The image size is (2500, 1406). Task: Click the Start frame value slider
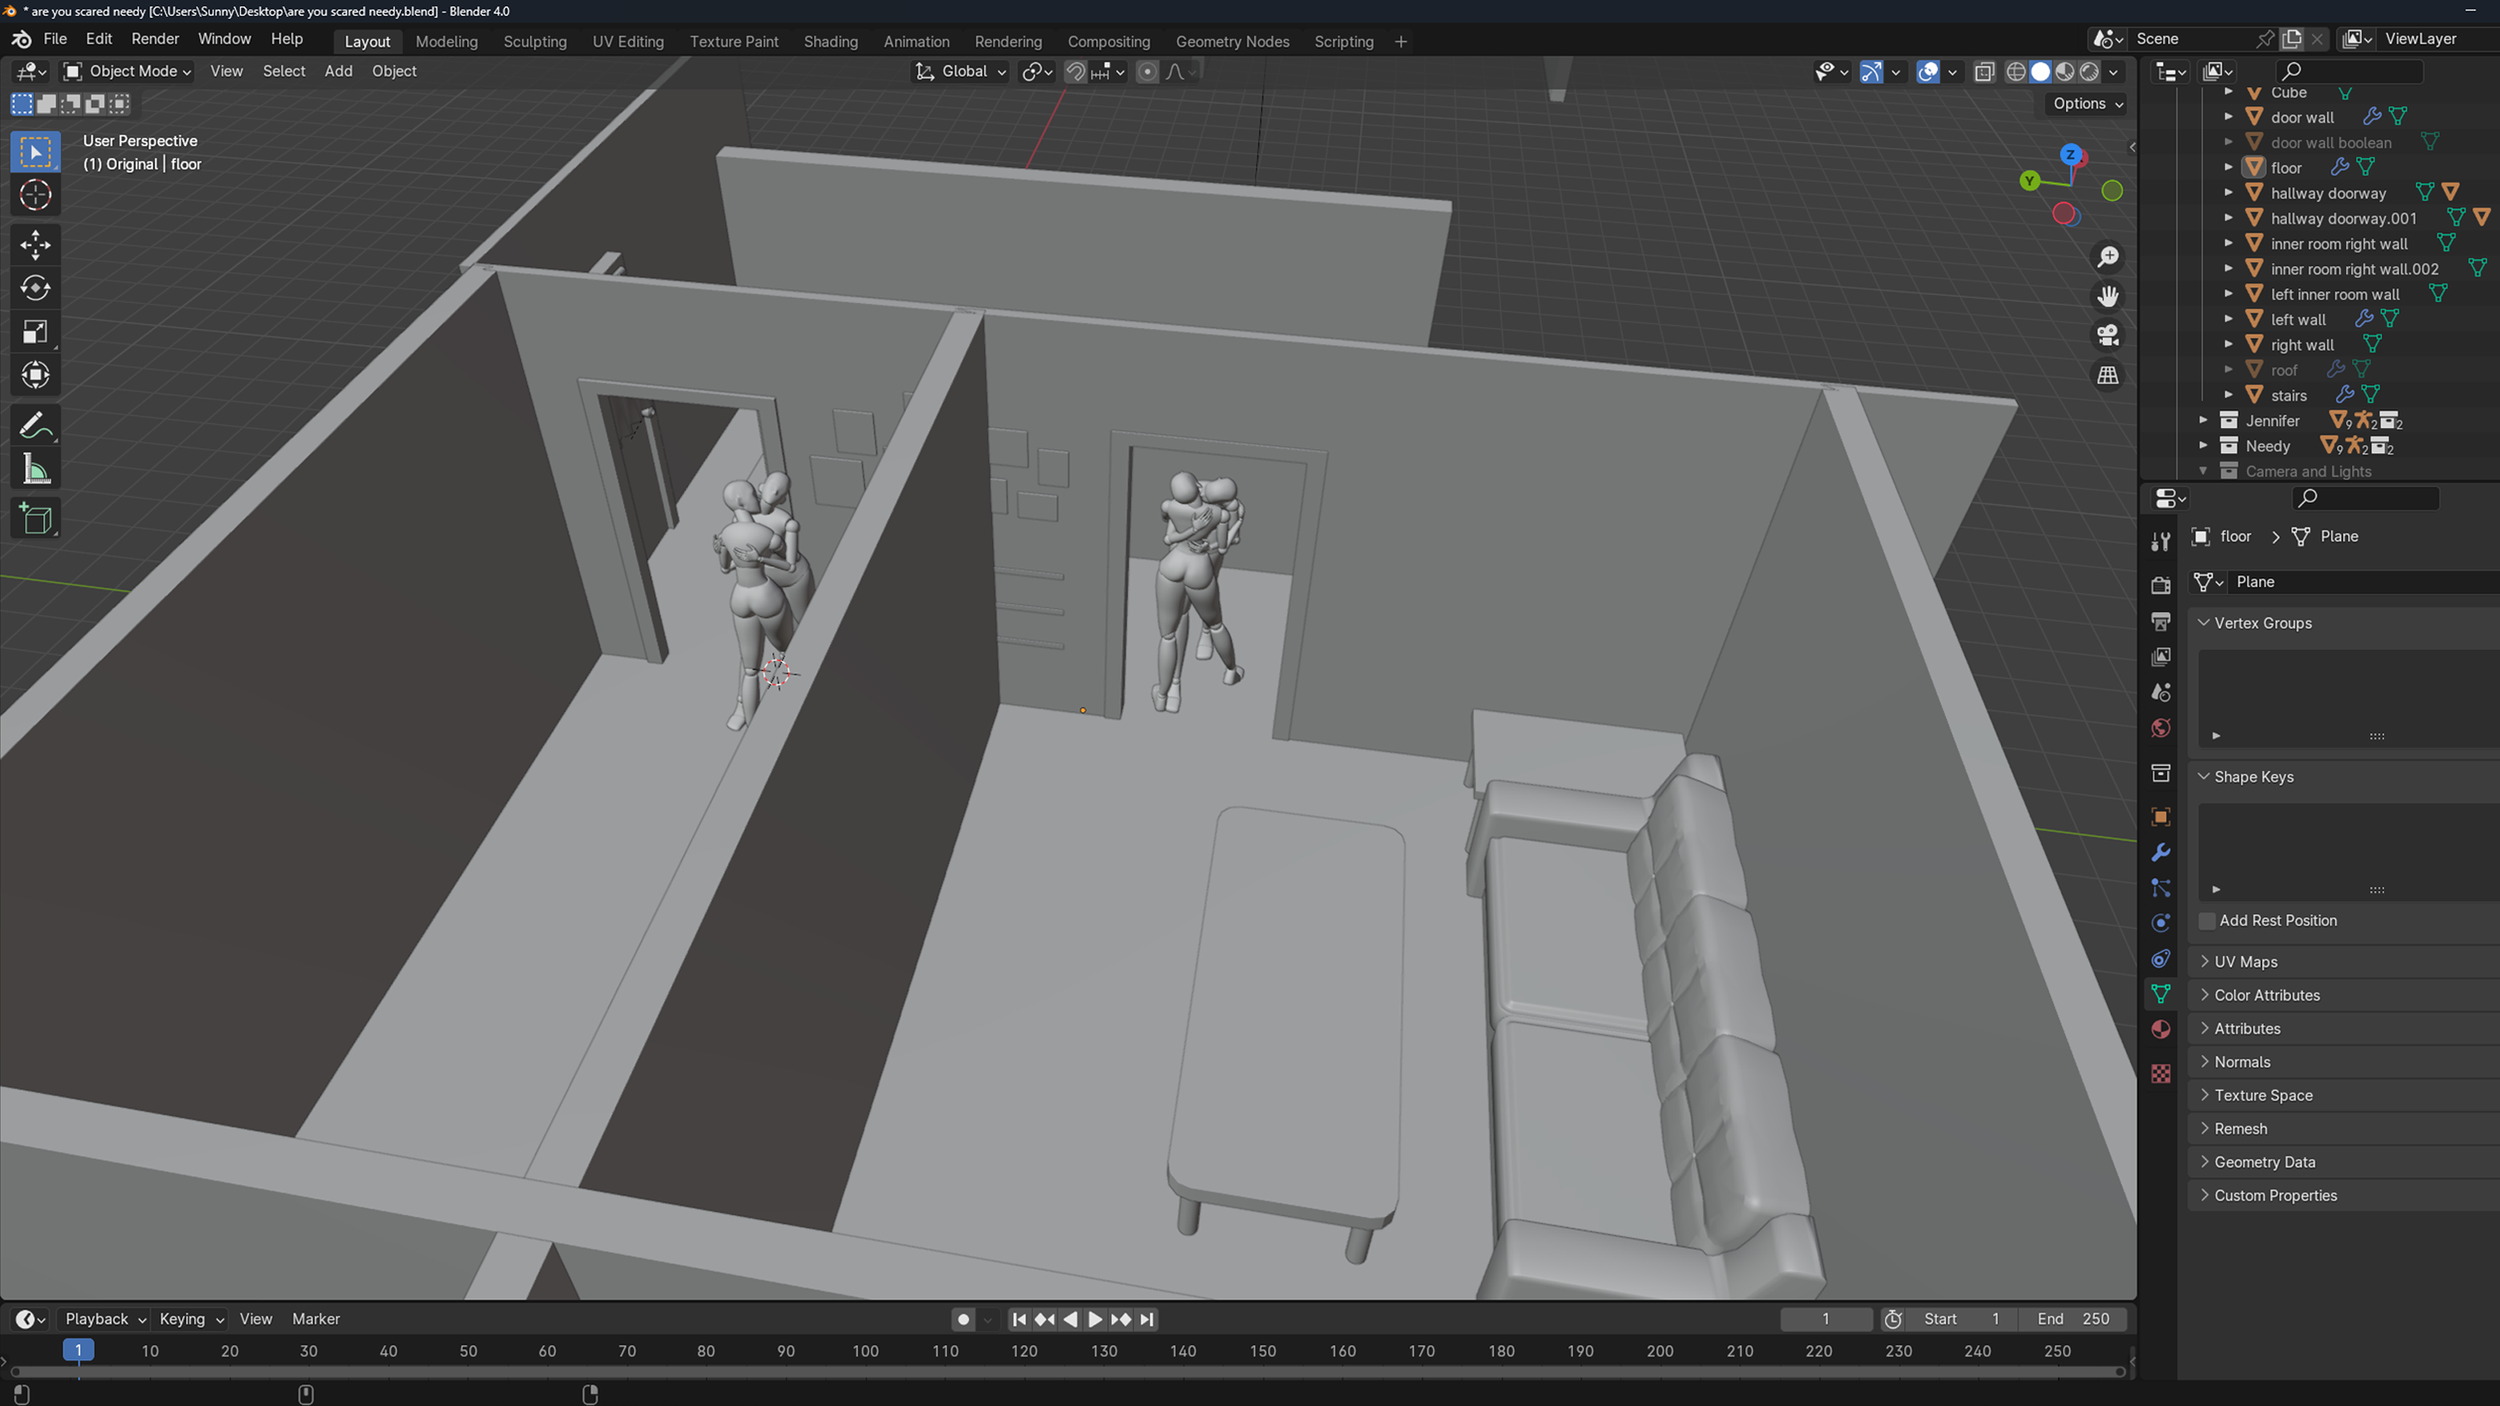[x=1961, y=1319]
